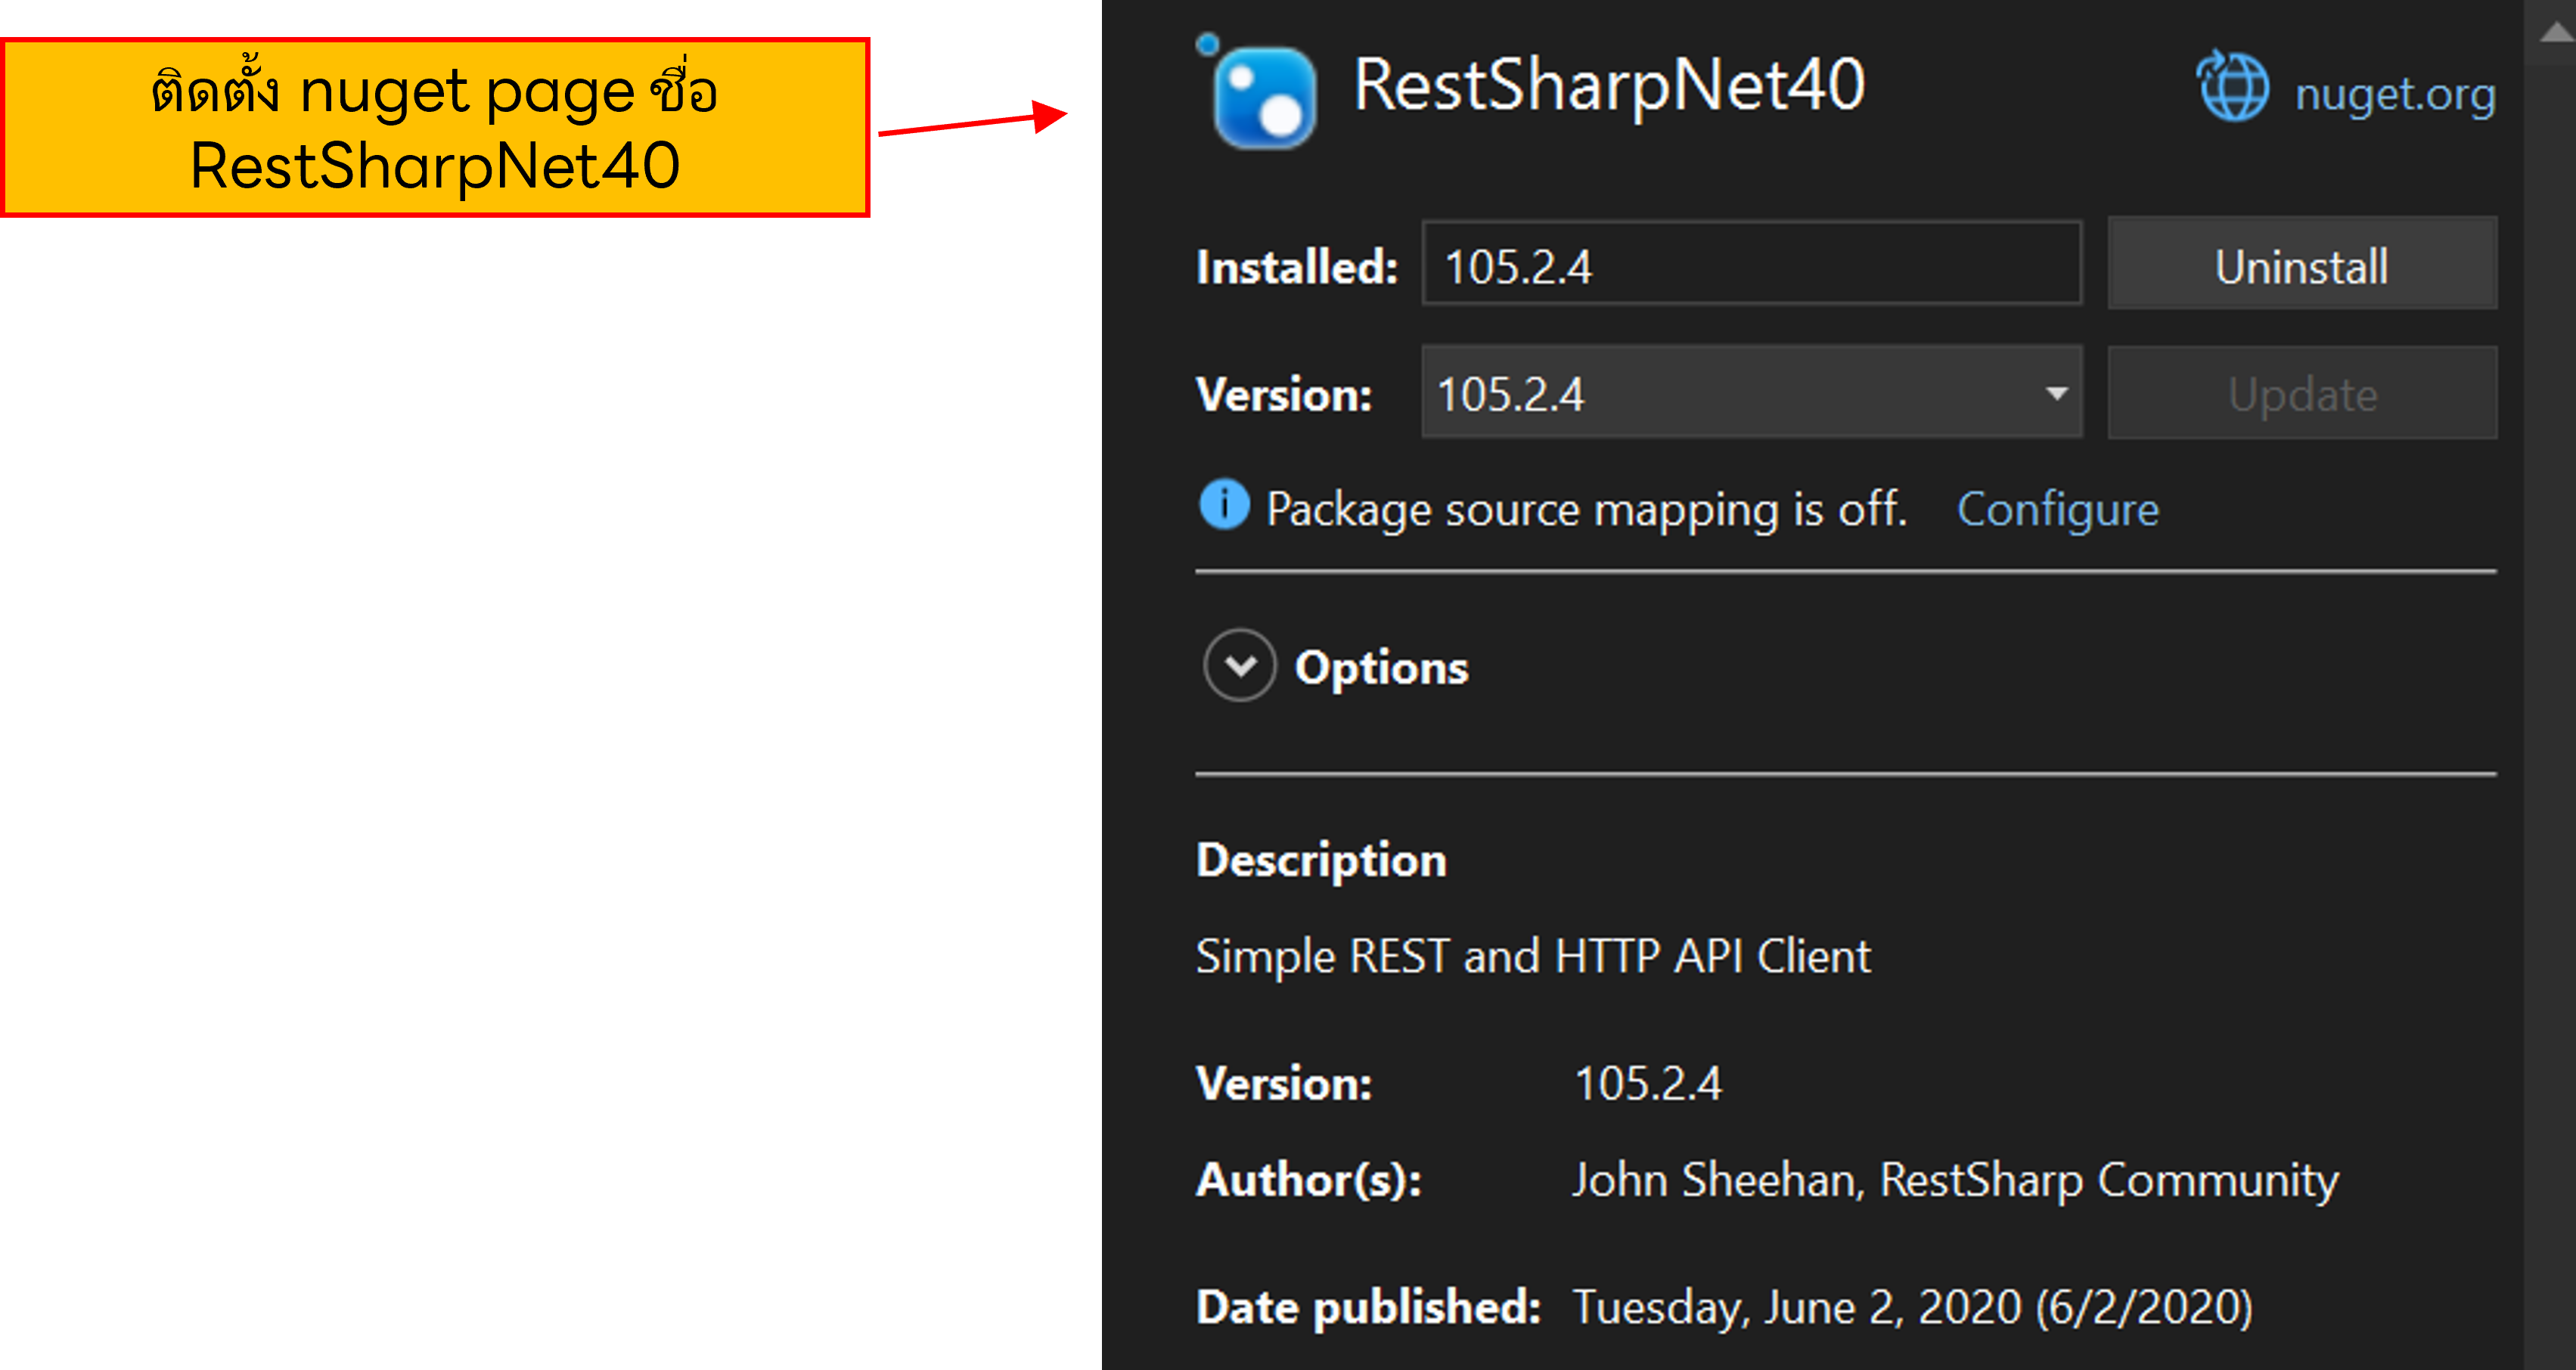Image resolution: width=2576 pixels, height=1370 pixels.
Task: Click the scrollbar up arrow at top right
Action: (x=2556, y=32)
